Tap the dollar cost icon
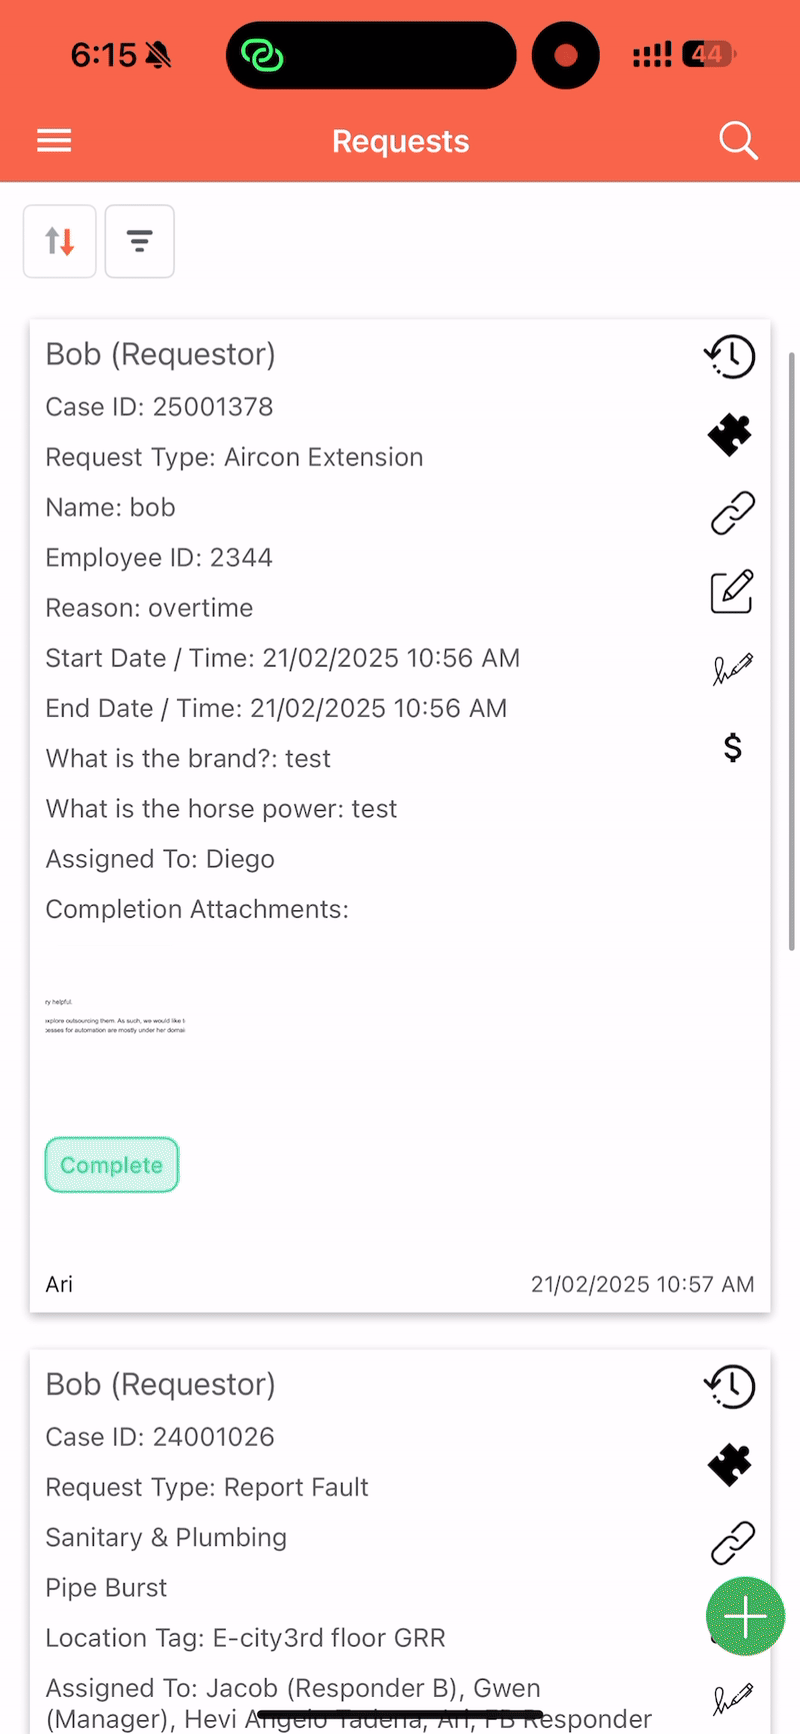The height and width of the screenshot is (1734, 800). pos(732,747)
